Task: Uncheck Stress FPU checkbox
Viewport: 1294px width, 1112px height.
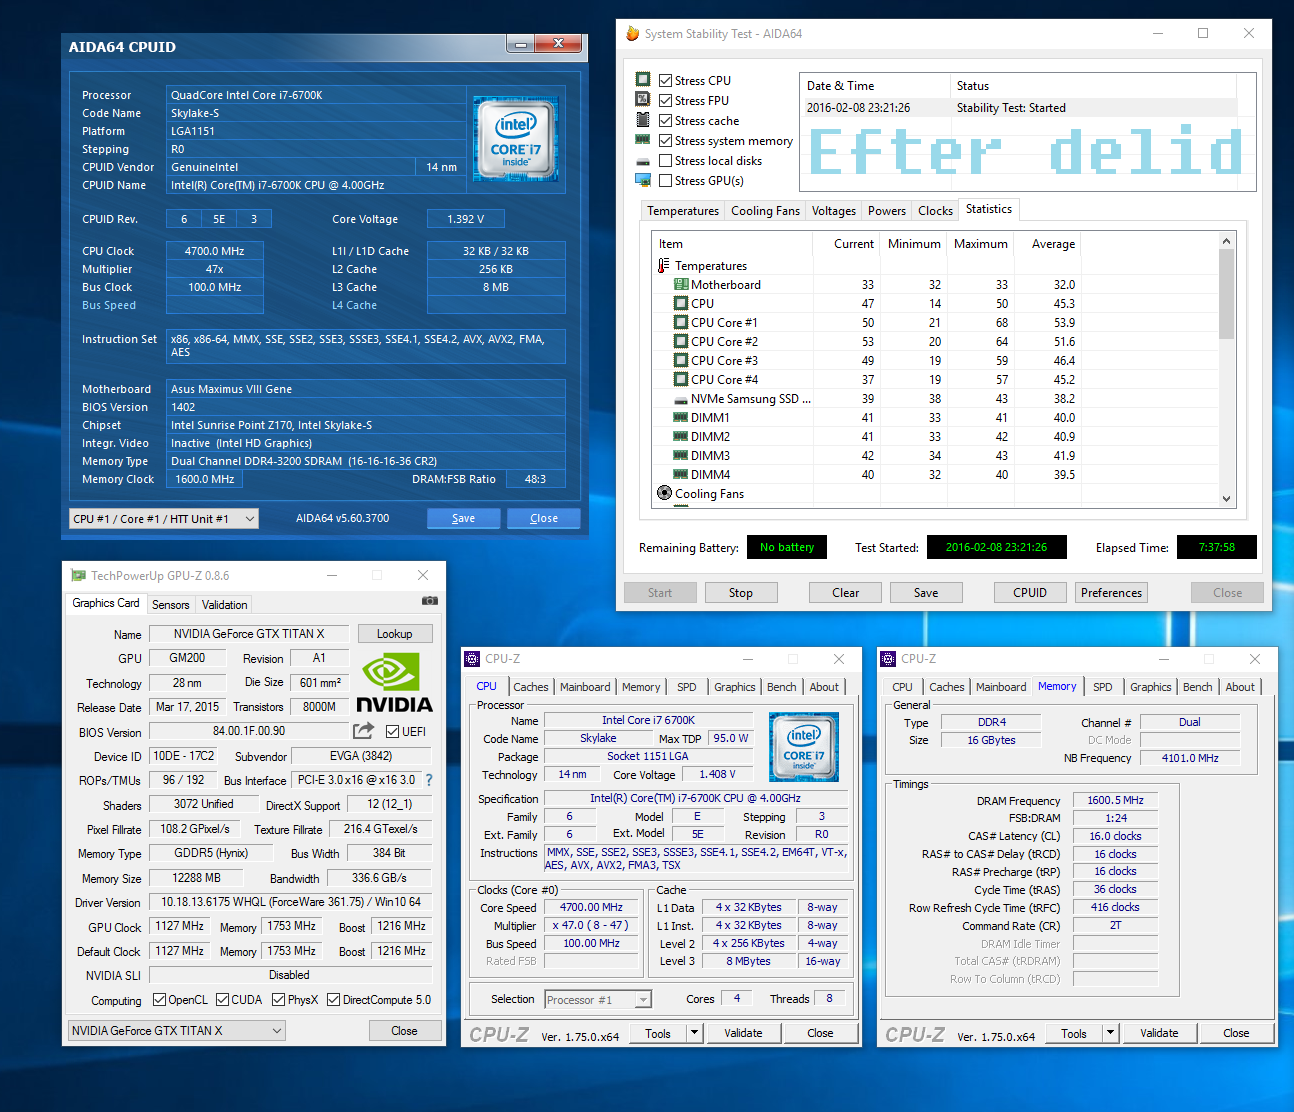Action: click(665, 100)
